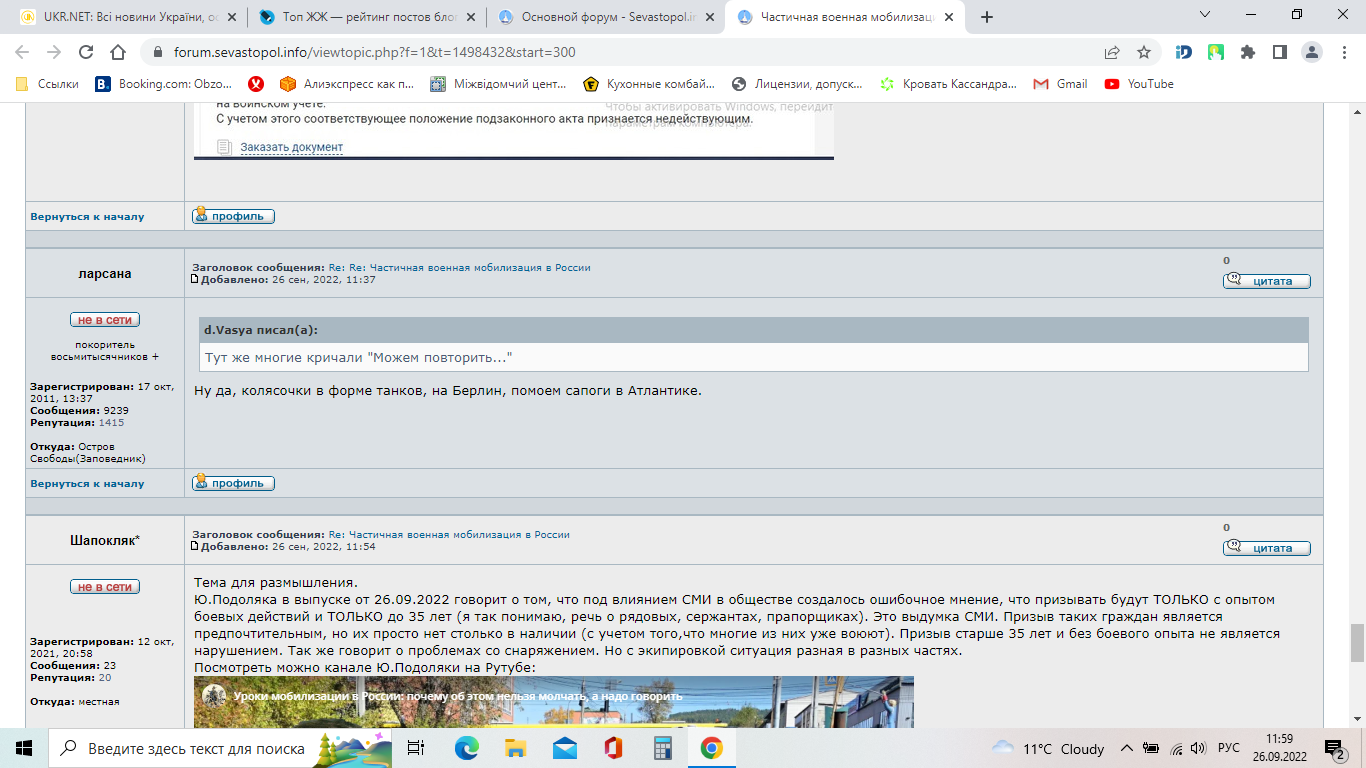Reload the page with the refresh icon
Viewport: 1366px width, 768px height.
click(86, 52)
